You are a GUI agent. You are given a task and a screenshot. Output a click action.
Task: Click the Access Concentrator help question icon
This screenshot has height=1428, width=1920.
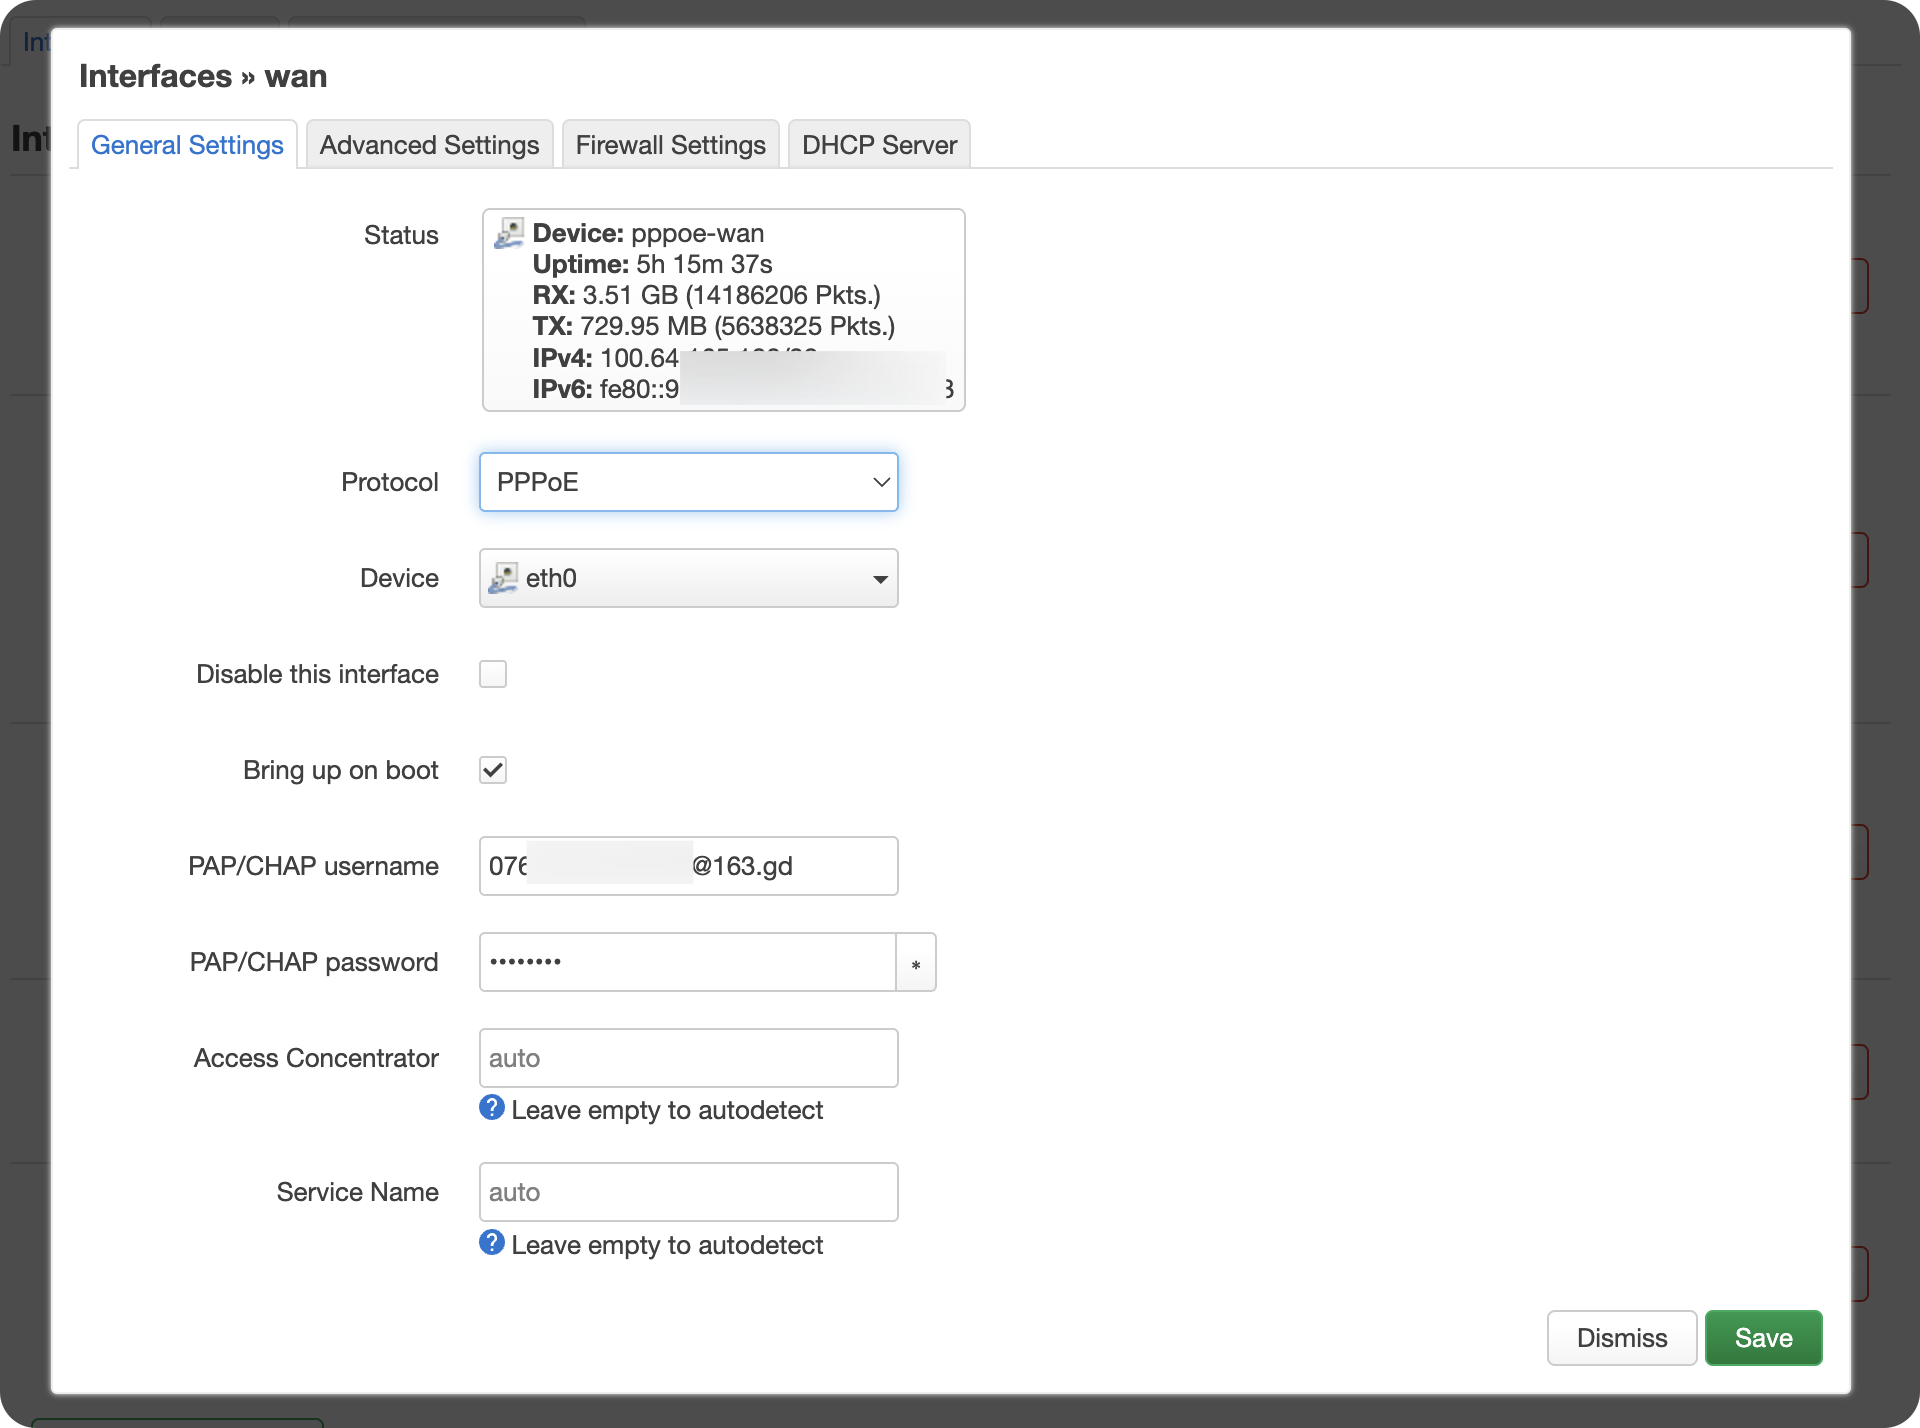point(492,1108)
